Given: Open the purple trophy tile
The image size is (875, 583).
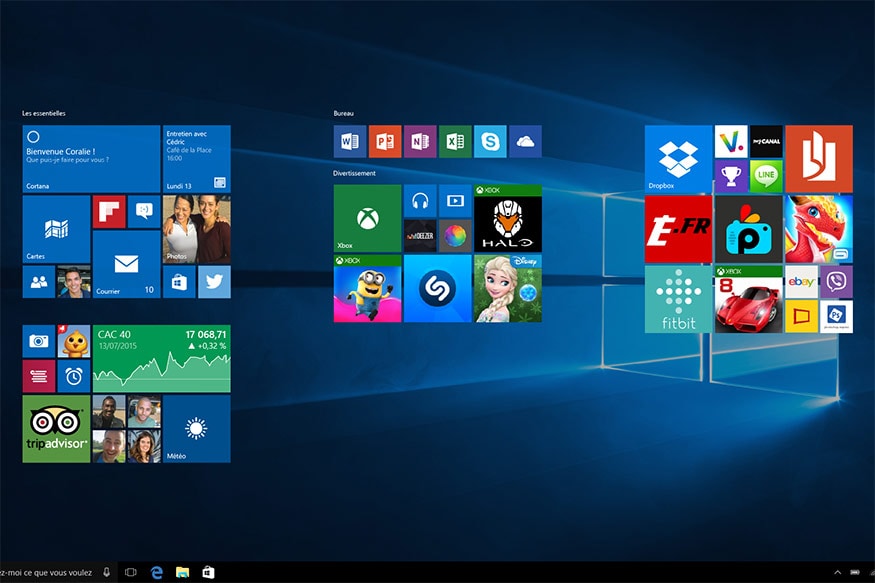Looking at the screenshot, I should (x=731, y=176).
